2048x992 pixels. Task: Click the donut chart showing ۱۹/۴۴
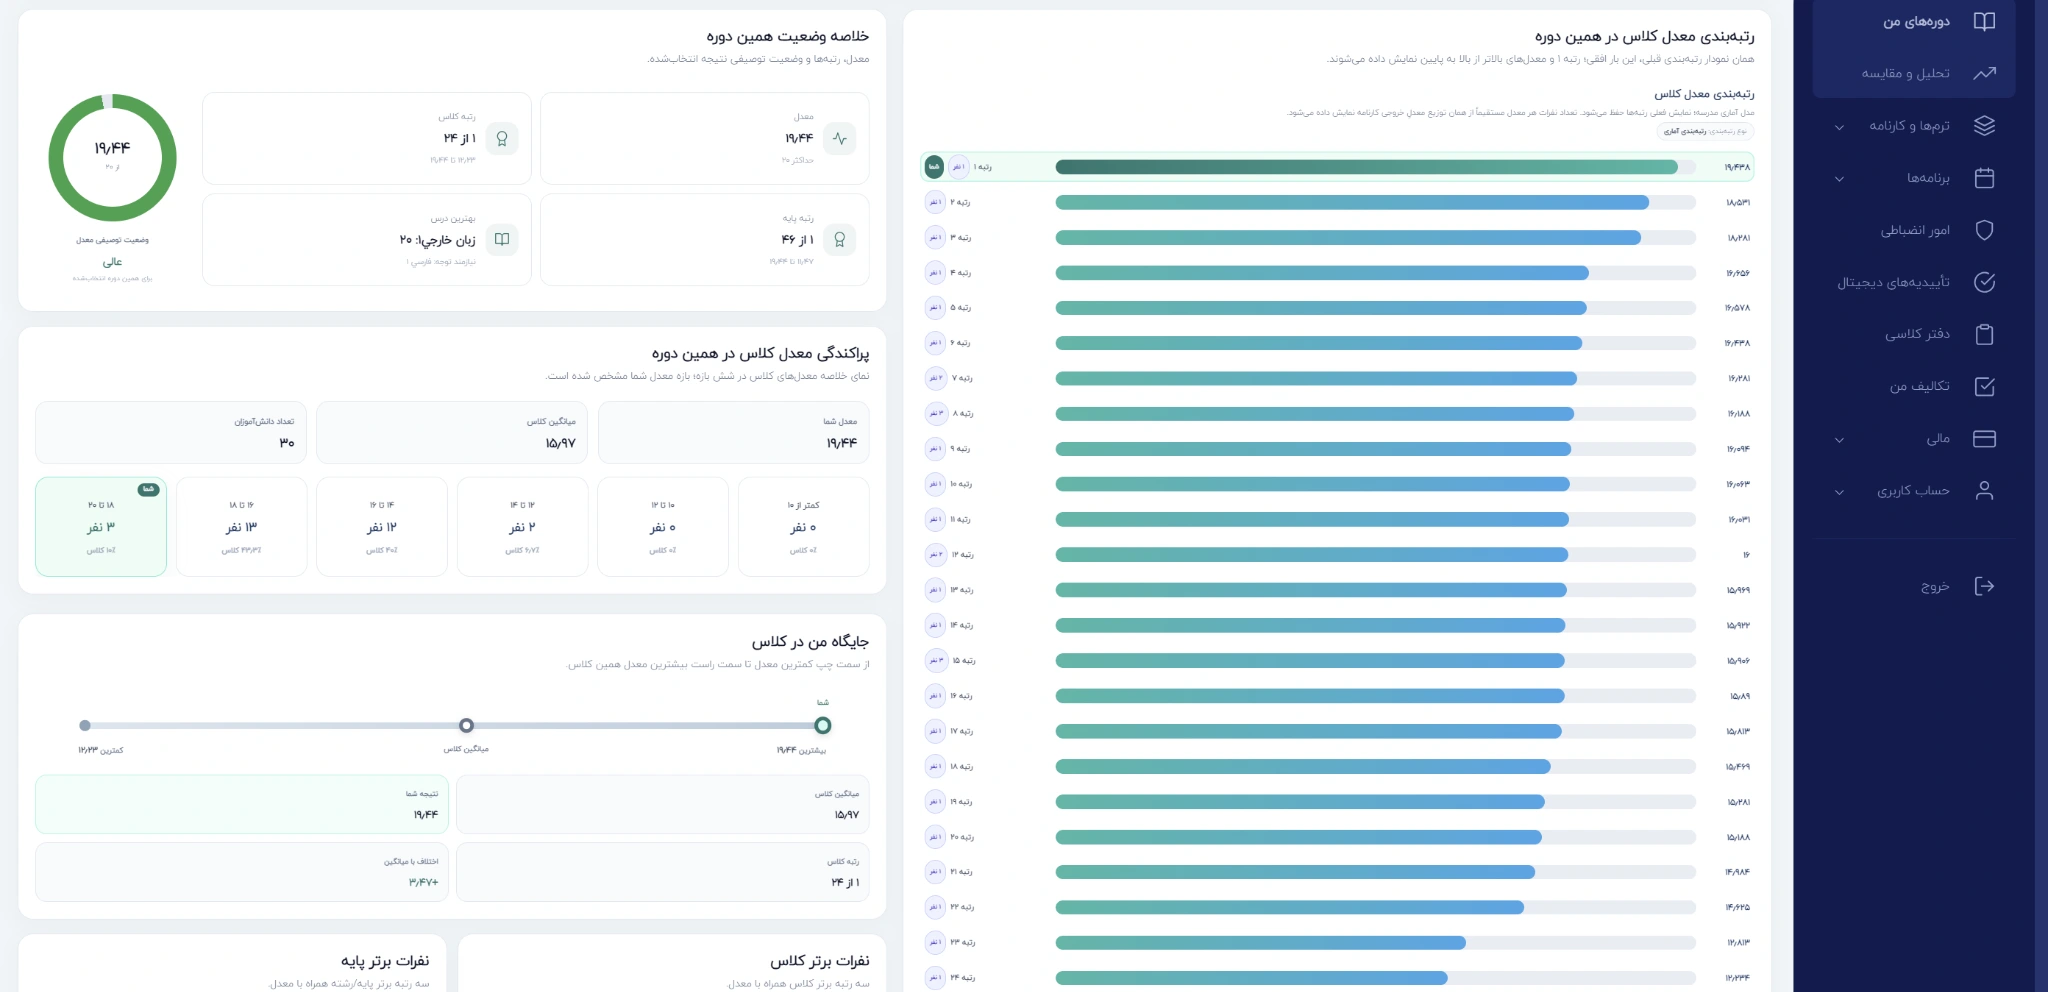tap(112, 157)
